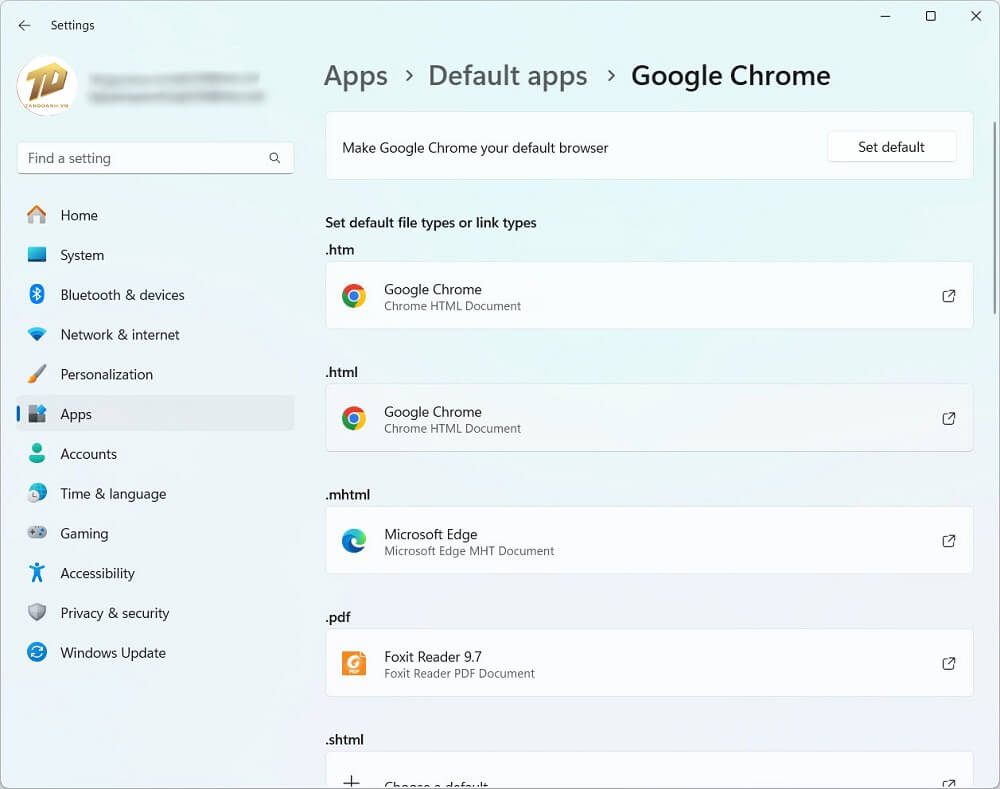The image size is (1000, 789).
Task: Click the Windows Update sync icon
Action: pos(37,652)
